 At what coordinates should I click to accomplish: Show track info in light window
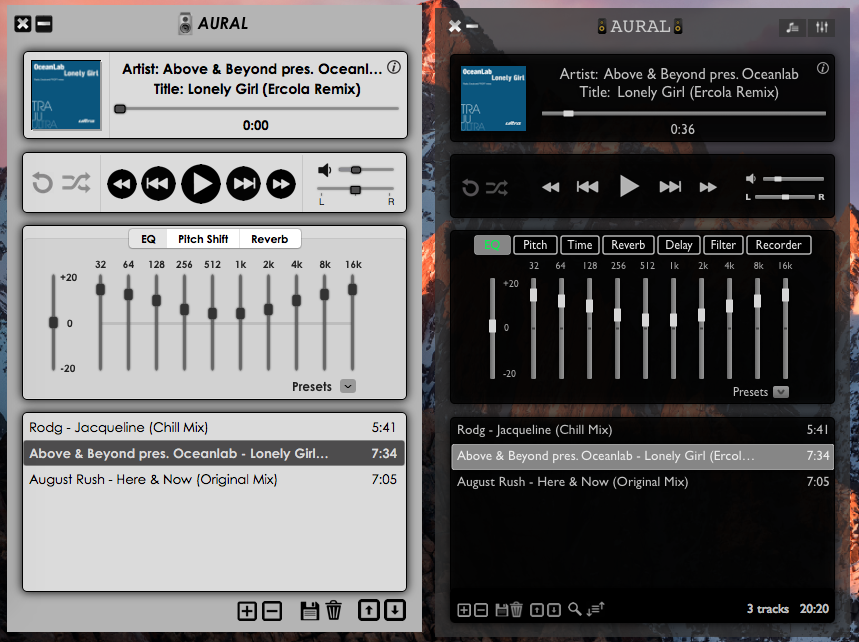coord(394,67)
